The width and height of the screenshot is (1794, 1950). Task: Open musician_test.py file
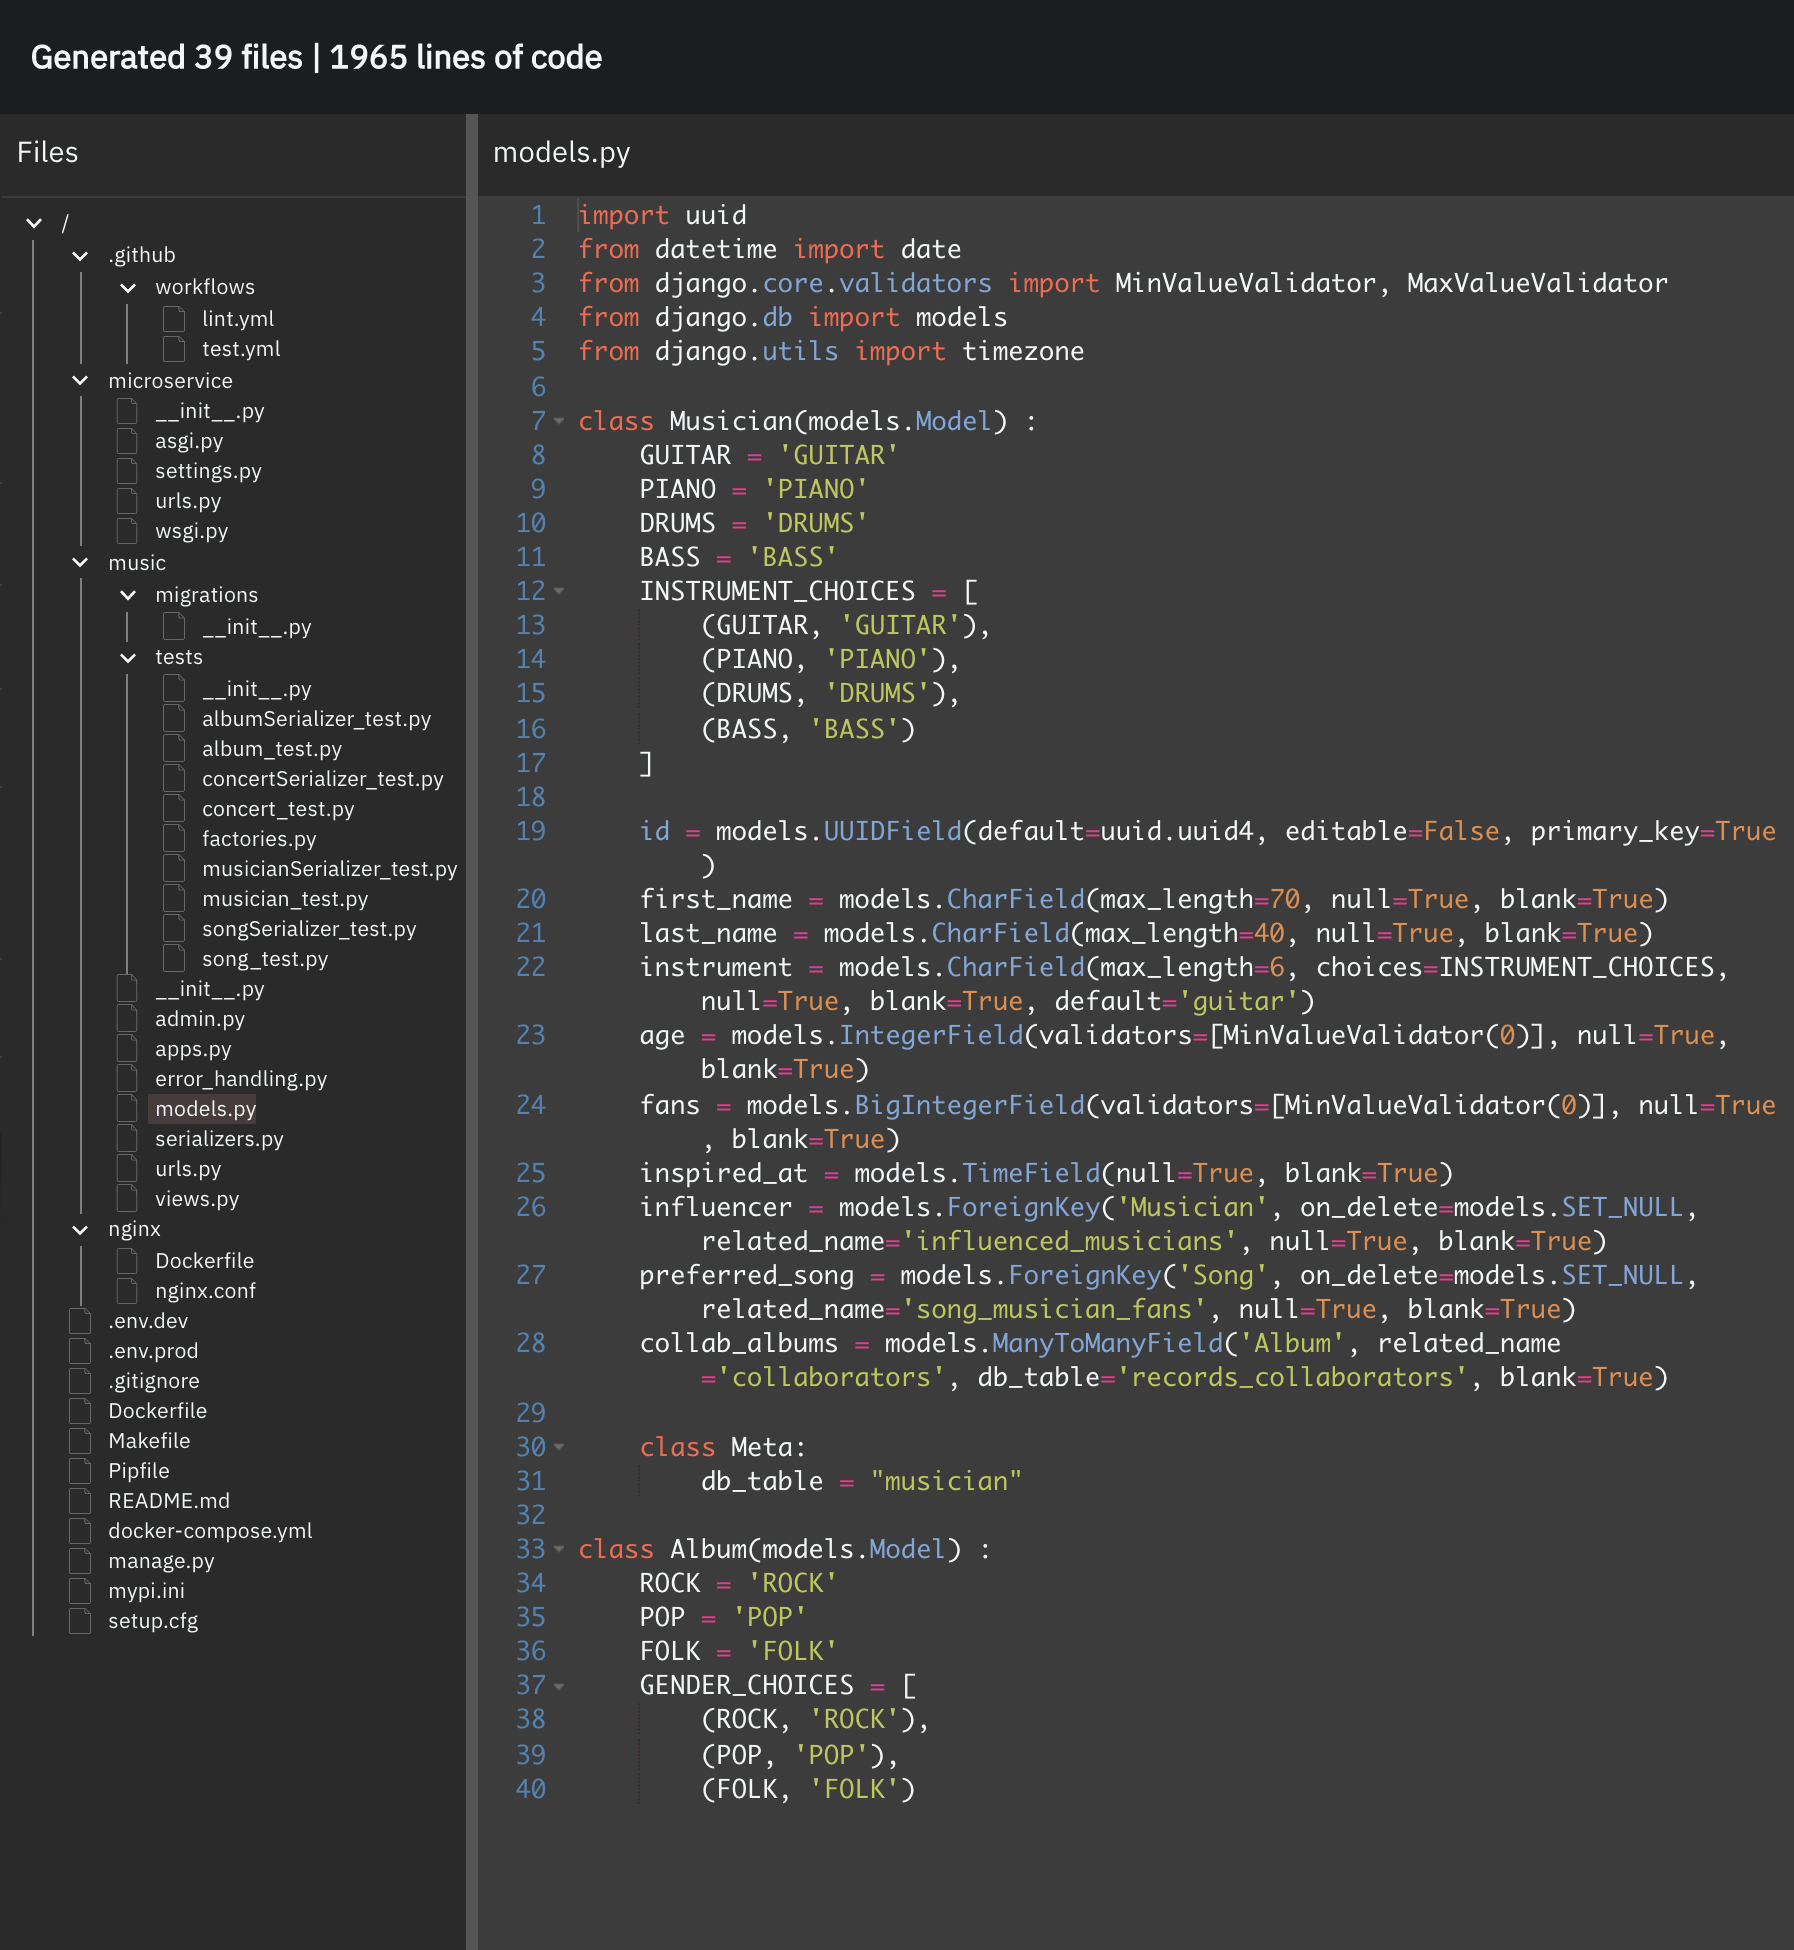(x=284, y=899)
